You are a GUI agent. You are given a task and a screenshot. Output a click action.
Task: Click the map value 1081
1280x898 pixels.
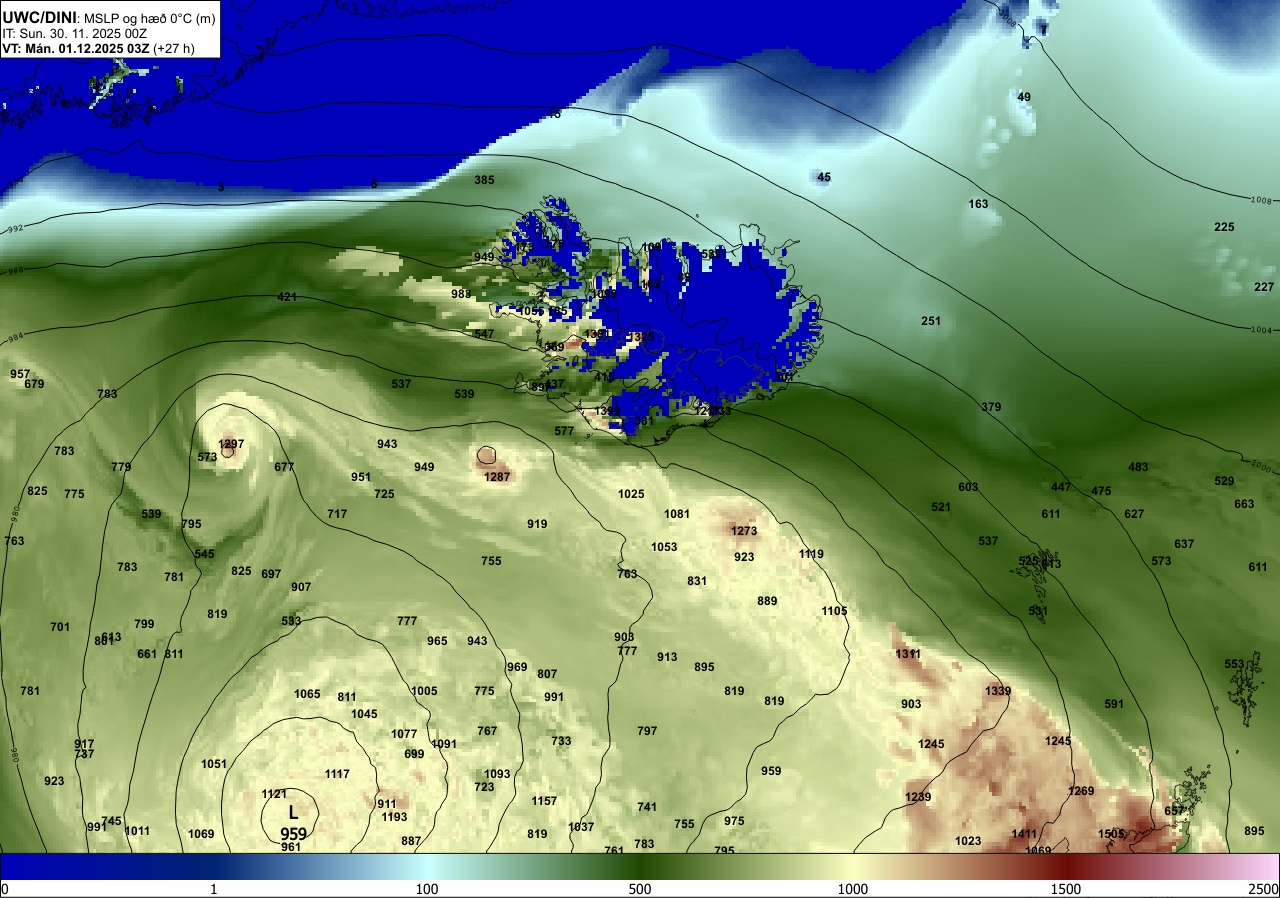tap(677, 514)
